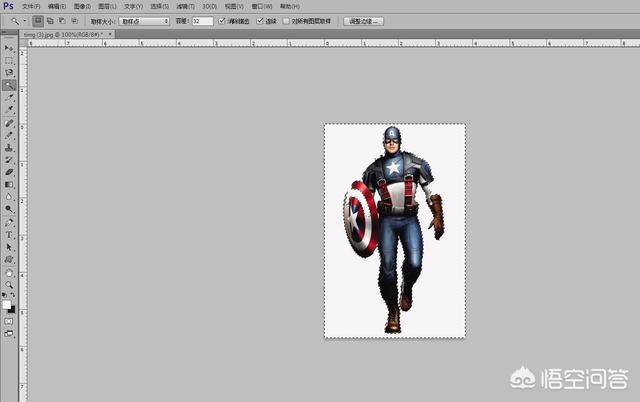This screenshot has width=640, height=402.
Task: Reset to default foreground/background colors
Action: tap(4, 295)
